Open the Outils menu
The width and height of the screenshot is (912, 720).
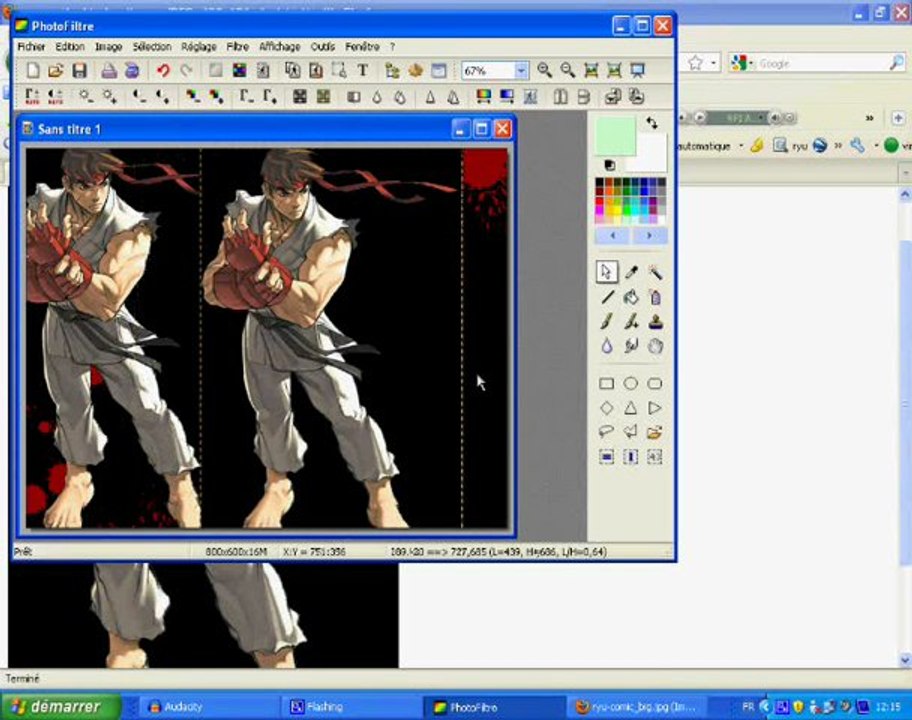[323, 47]
